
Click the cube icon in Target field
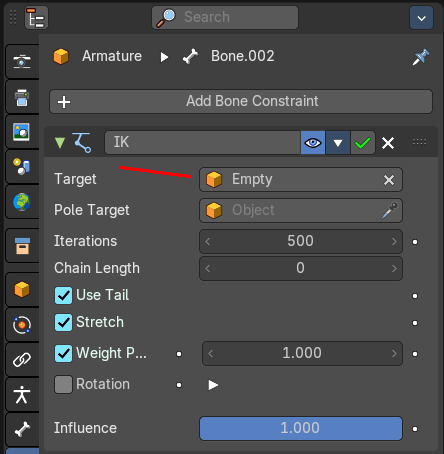(214, 180)
